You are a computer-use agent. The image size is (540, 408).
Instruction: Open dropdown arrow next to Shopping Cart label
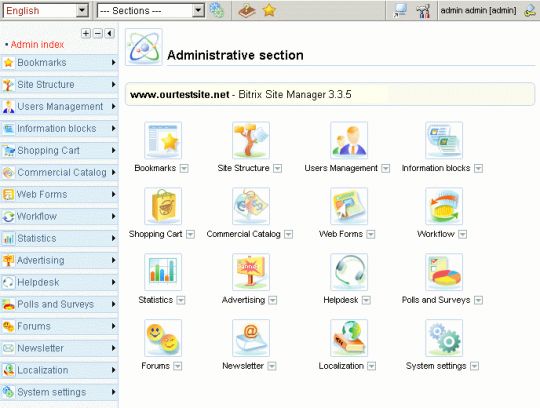coord(190,234)
